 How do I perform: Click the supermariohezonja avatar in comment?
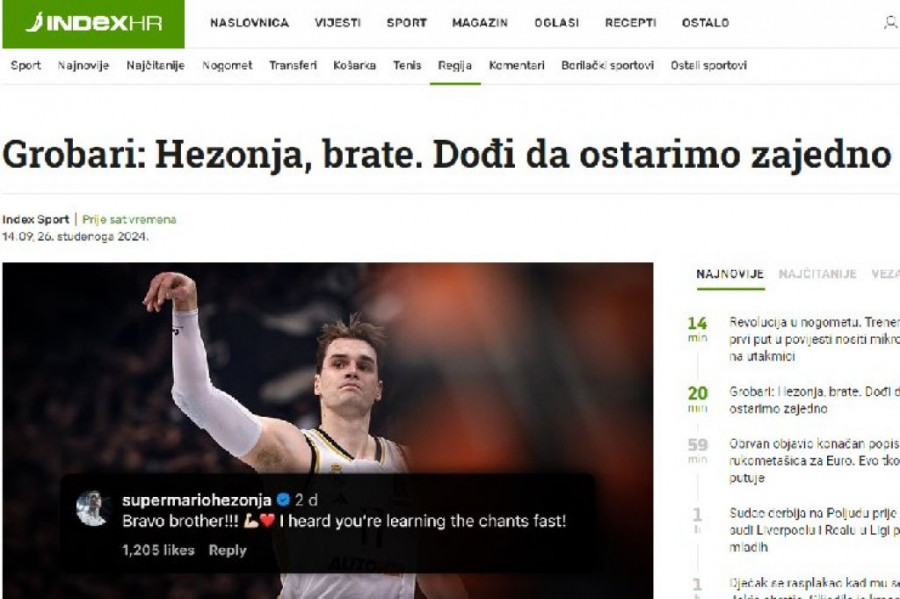[x=92, y=508]
